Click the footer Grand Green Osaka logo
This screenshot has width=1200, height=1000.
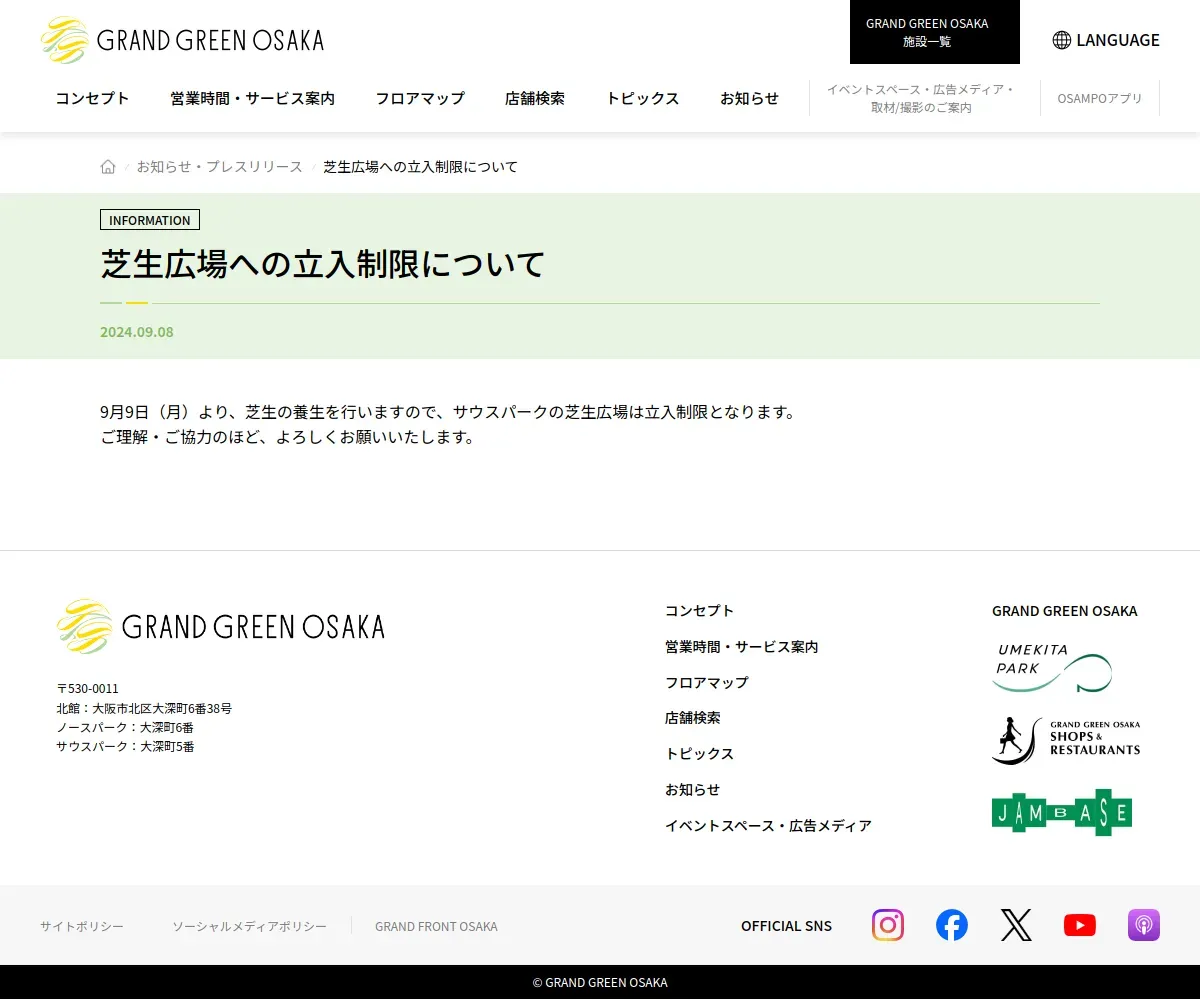220,627
